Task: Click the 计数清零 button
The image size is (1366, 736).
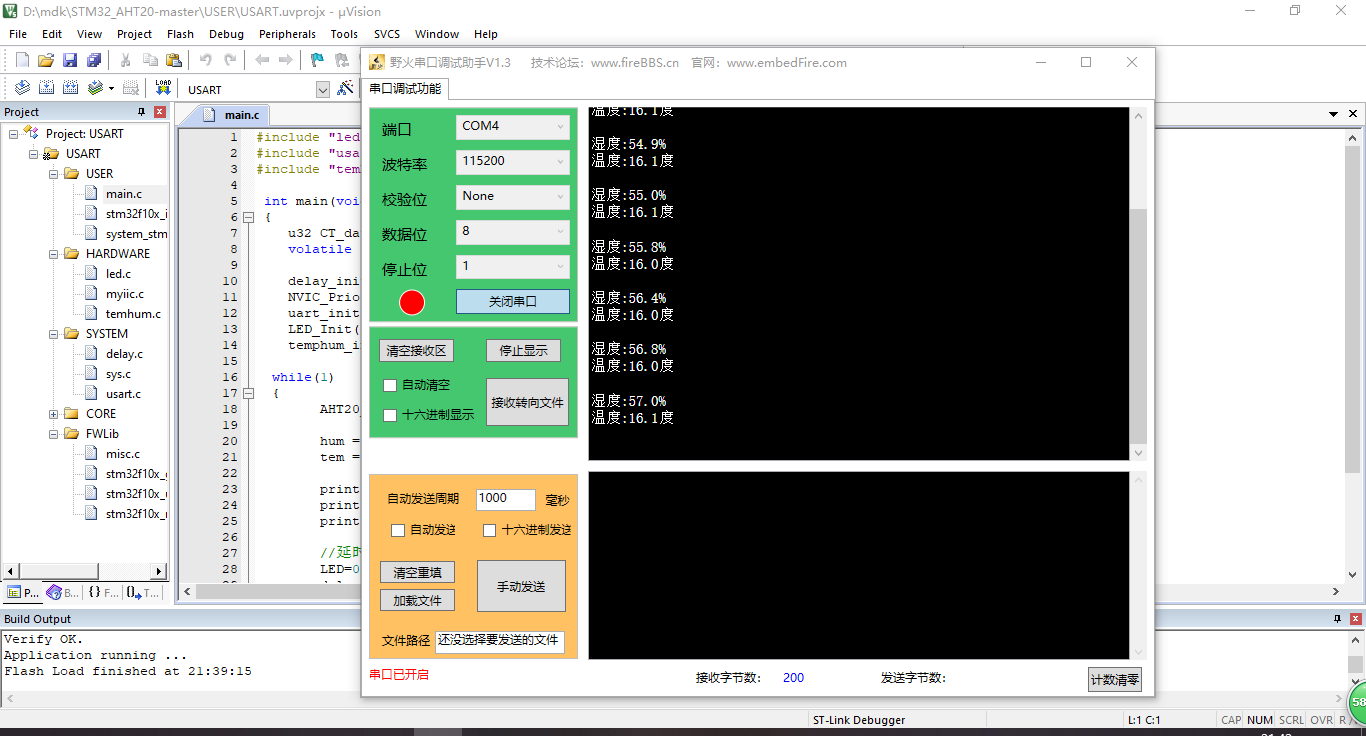Action: 1114,680
